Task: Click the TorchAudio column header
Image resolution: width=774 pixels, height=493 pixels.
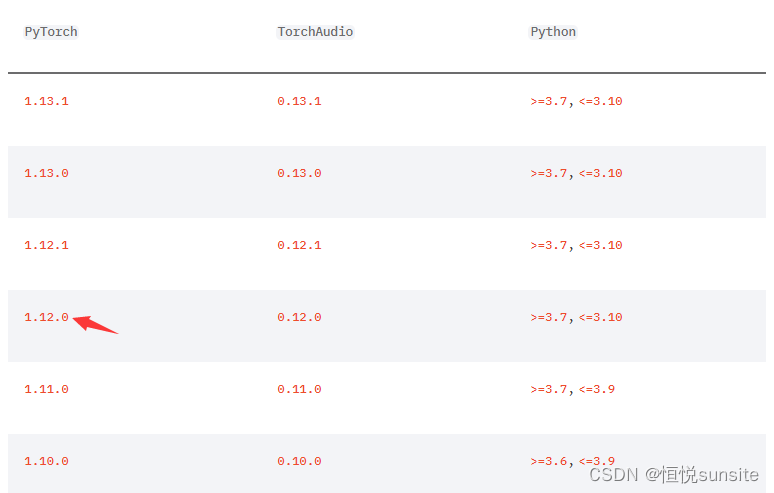Action: click(x=315, y=32)
